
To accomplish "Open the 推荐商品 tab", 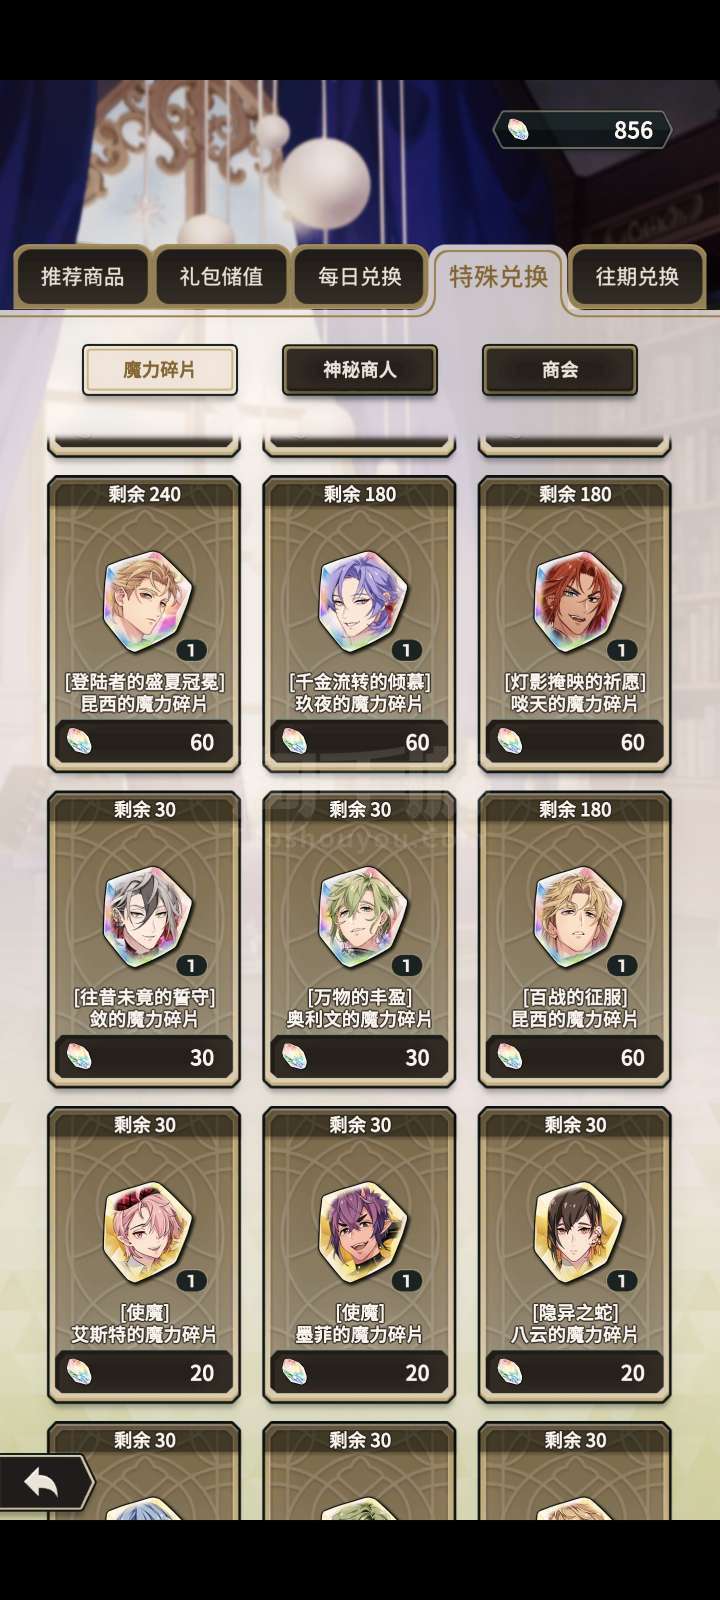I will tap(82, 276).
